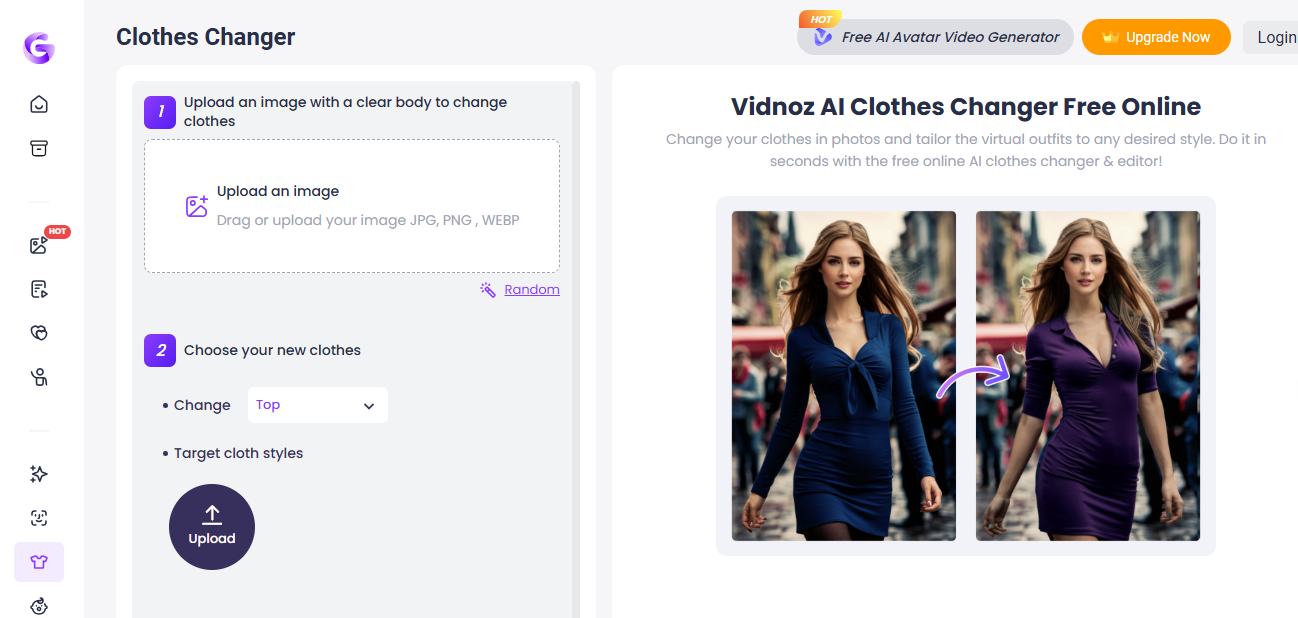Image resolution: width=1298 pixels, height=618 pixels.
Task: Click the 'Upload an image' text
Action: (278, 191)
